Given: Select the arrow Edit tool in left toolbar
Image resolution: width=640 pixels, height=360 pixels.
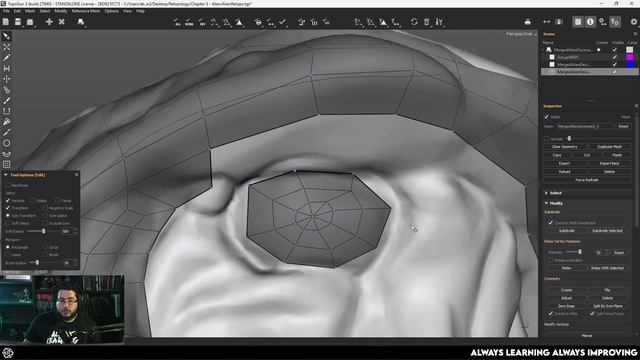Looking at the screenshot, I should [7, 36].
